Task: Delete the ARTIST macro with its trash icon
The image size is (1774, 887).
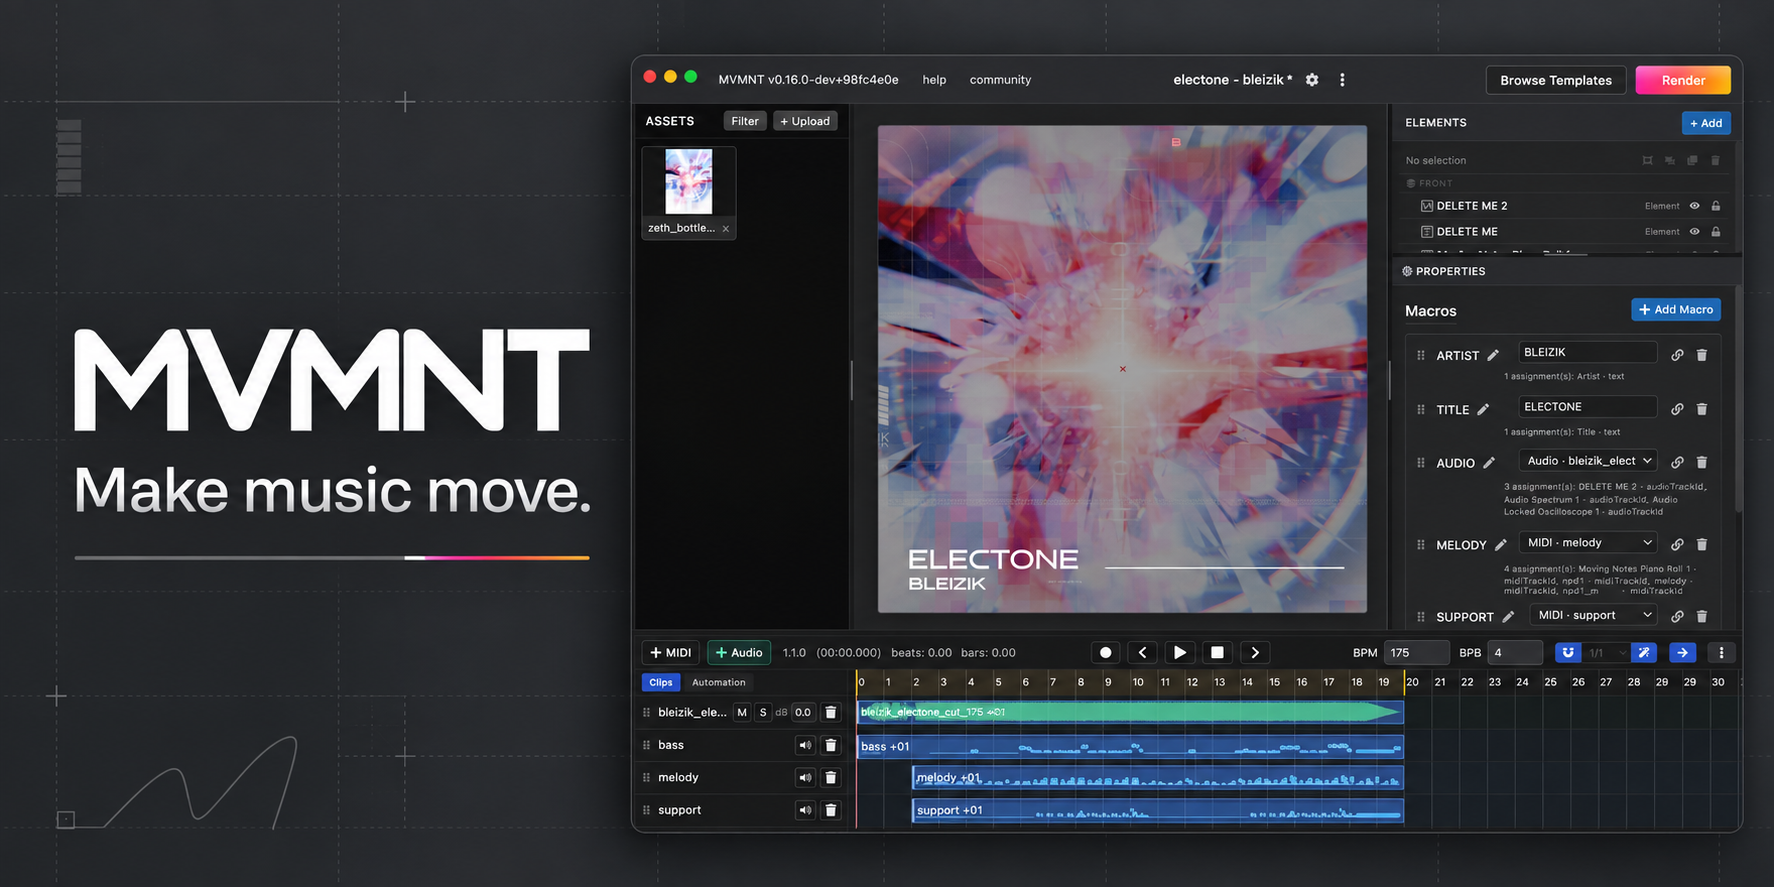Action: (1702, 355)
